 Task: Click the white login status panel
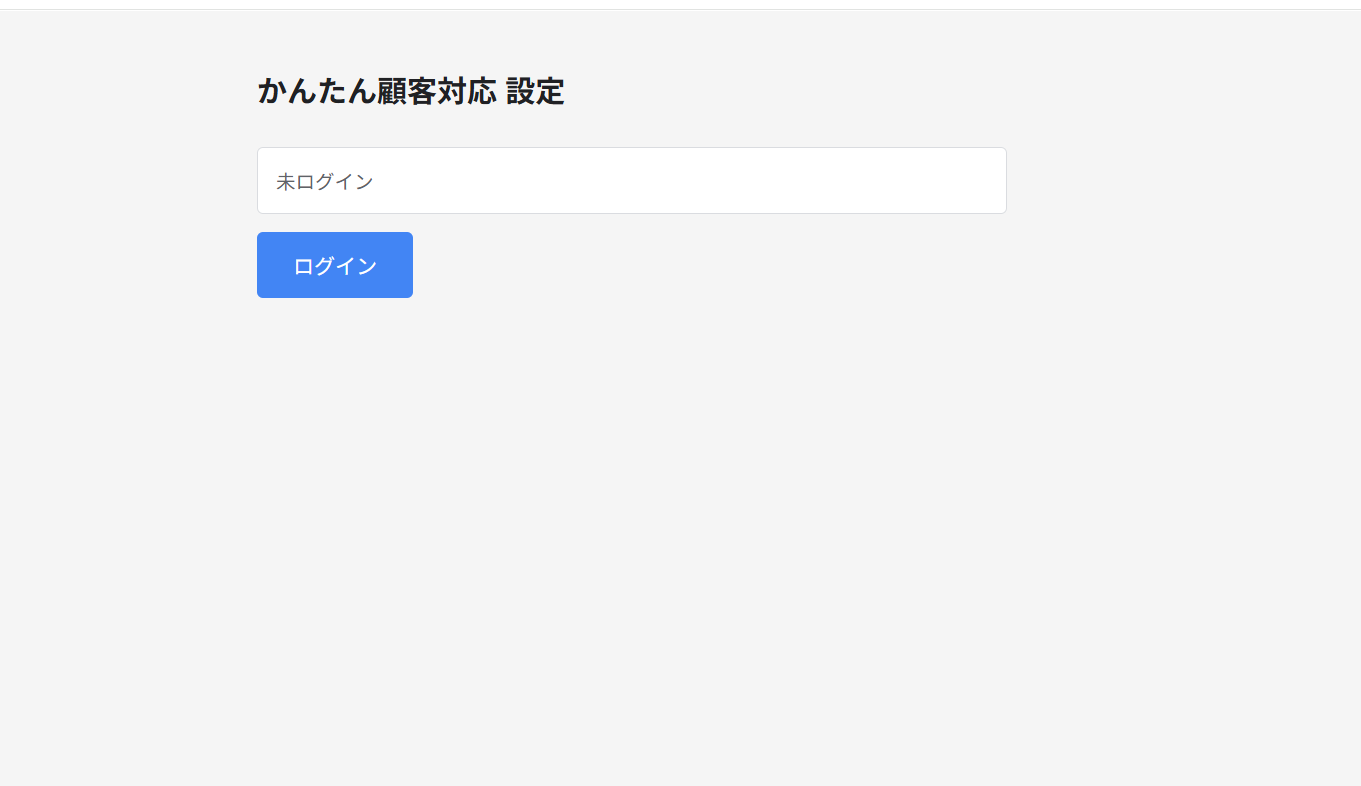click(x=631, y=180)
